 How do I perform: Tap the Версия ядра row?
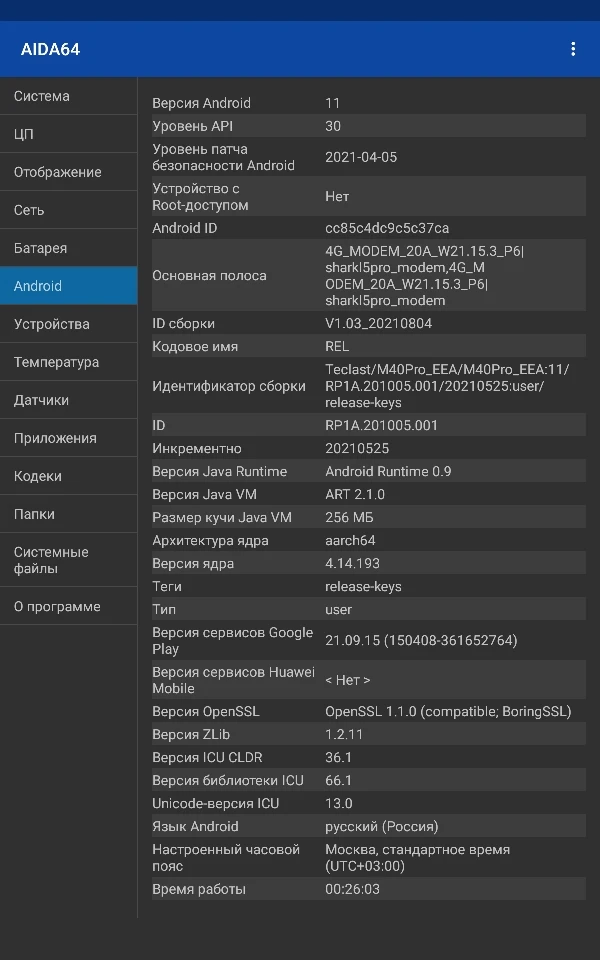368,563
